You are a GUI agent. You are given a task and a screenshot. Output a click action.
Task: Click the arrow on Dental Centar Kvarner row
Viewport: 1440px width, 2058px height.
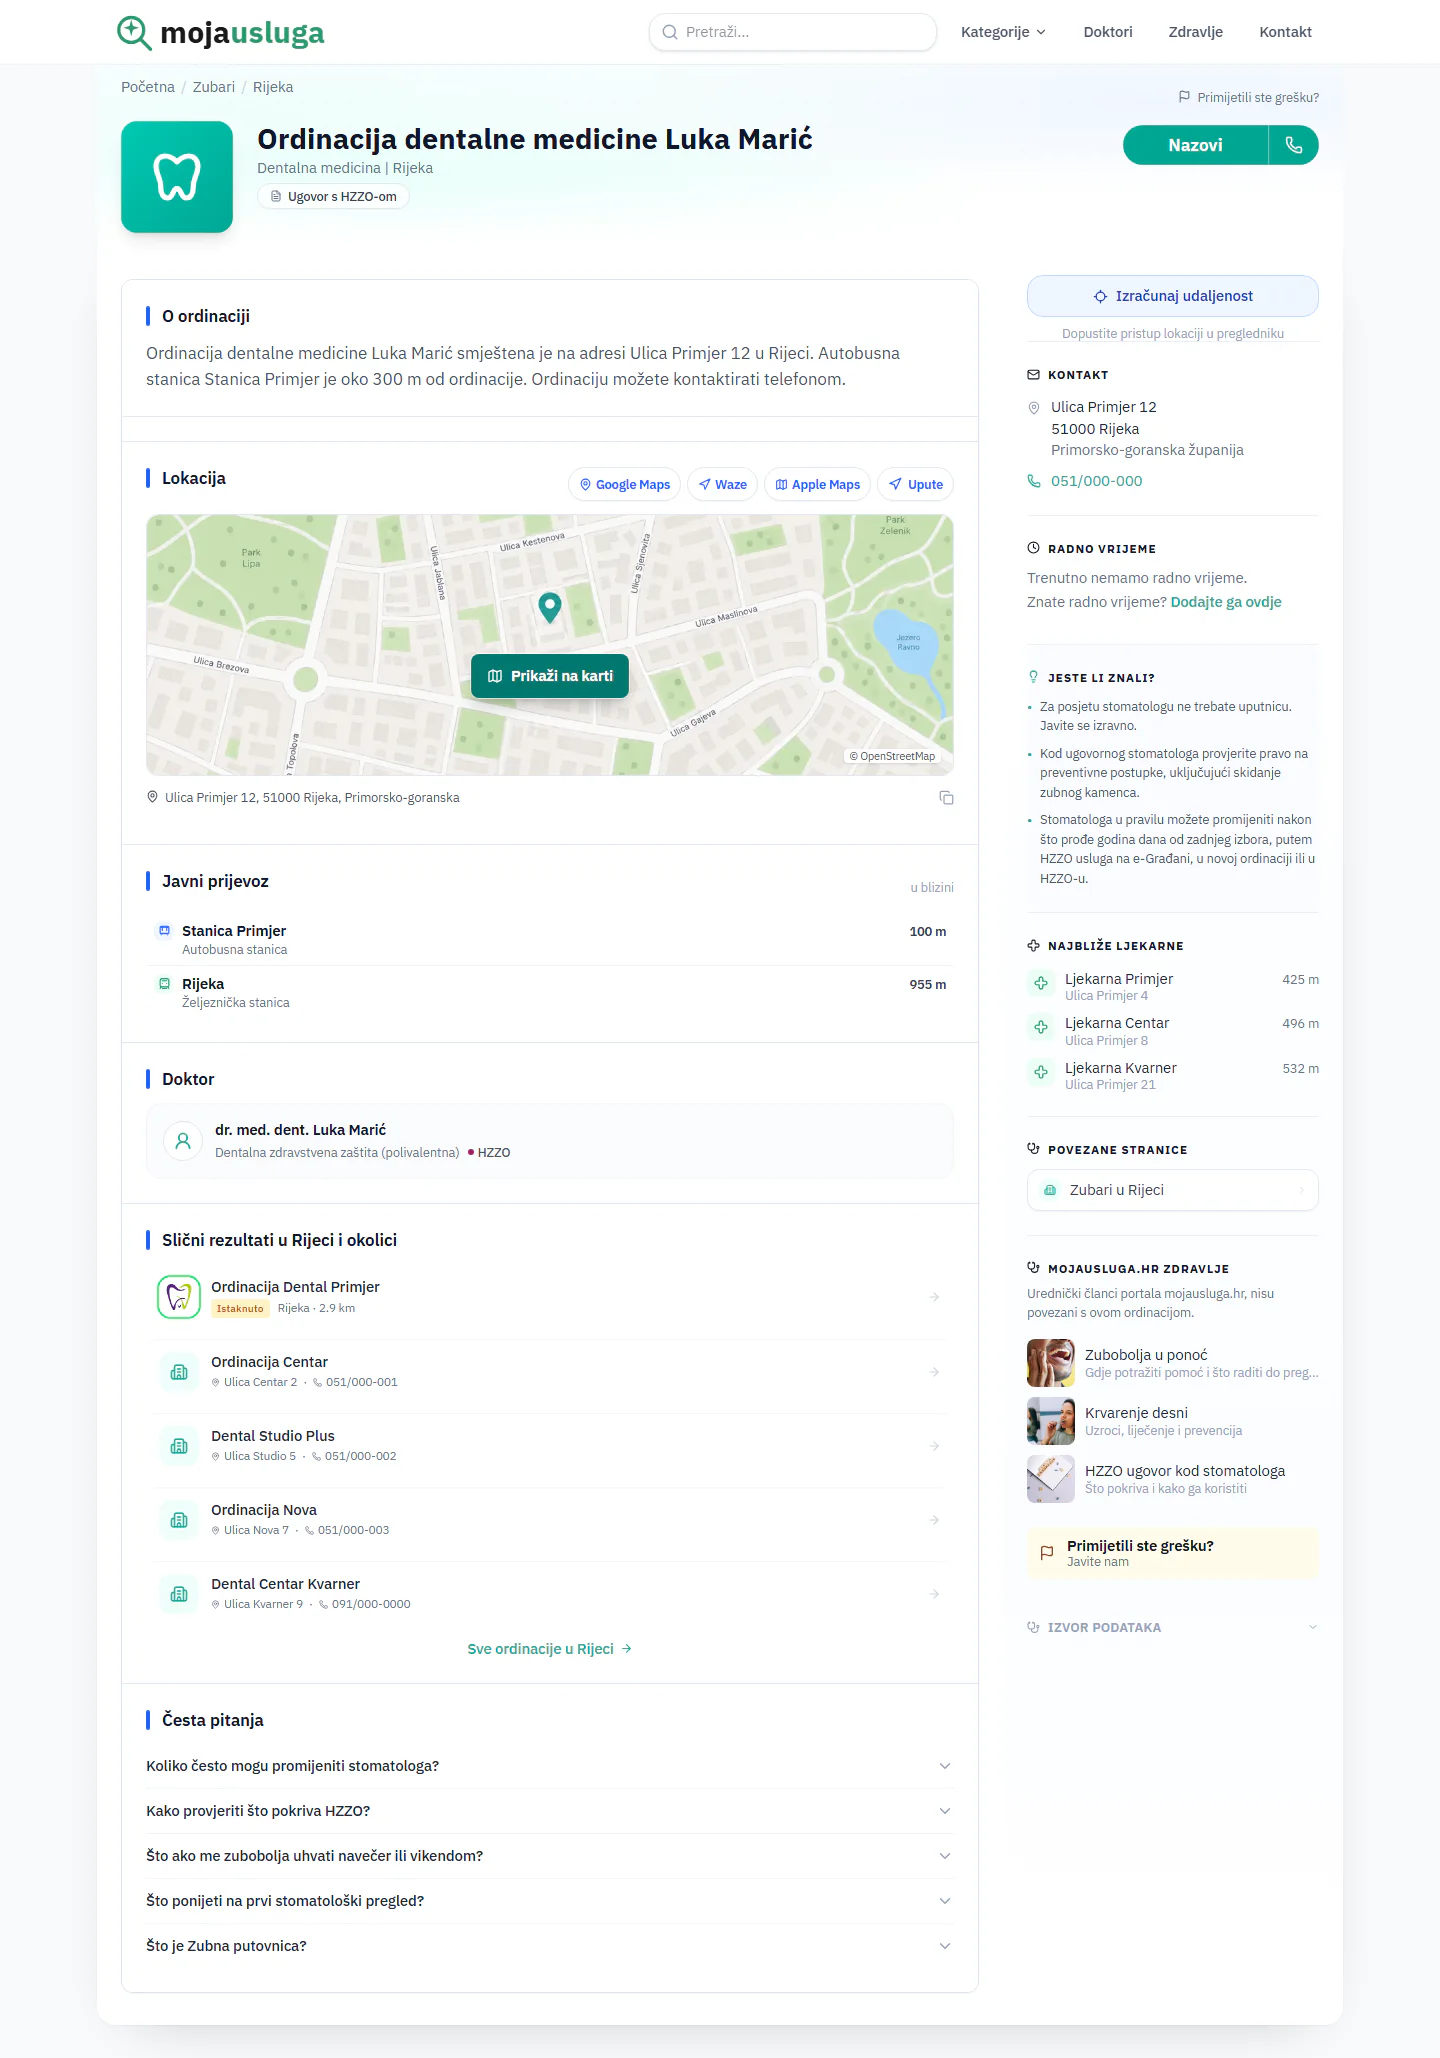[934, 1594]
